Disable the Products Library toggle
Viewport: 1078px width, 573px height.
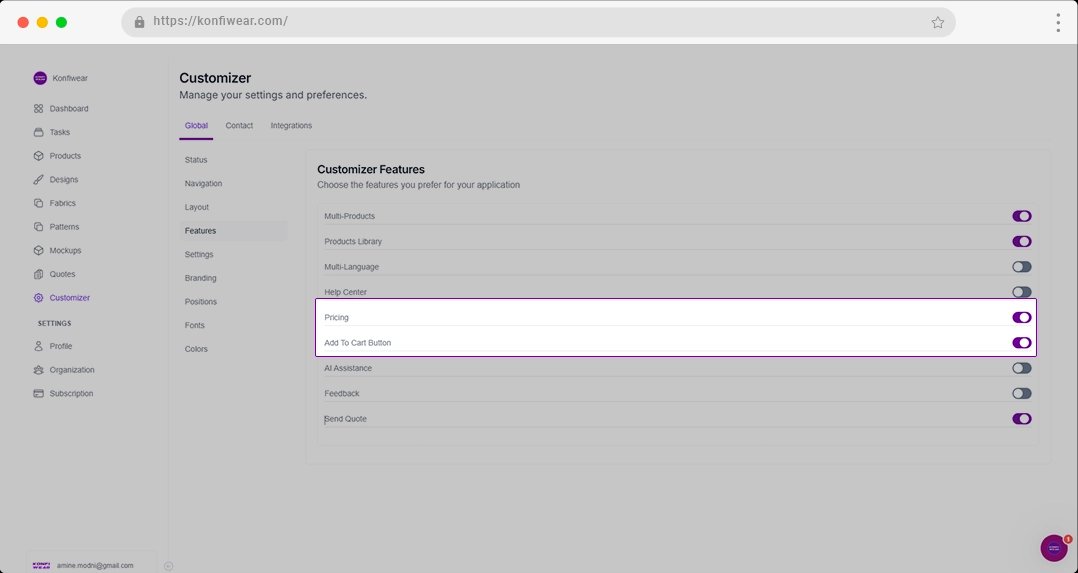click(1022, 241)
